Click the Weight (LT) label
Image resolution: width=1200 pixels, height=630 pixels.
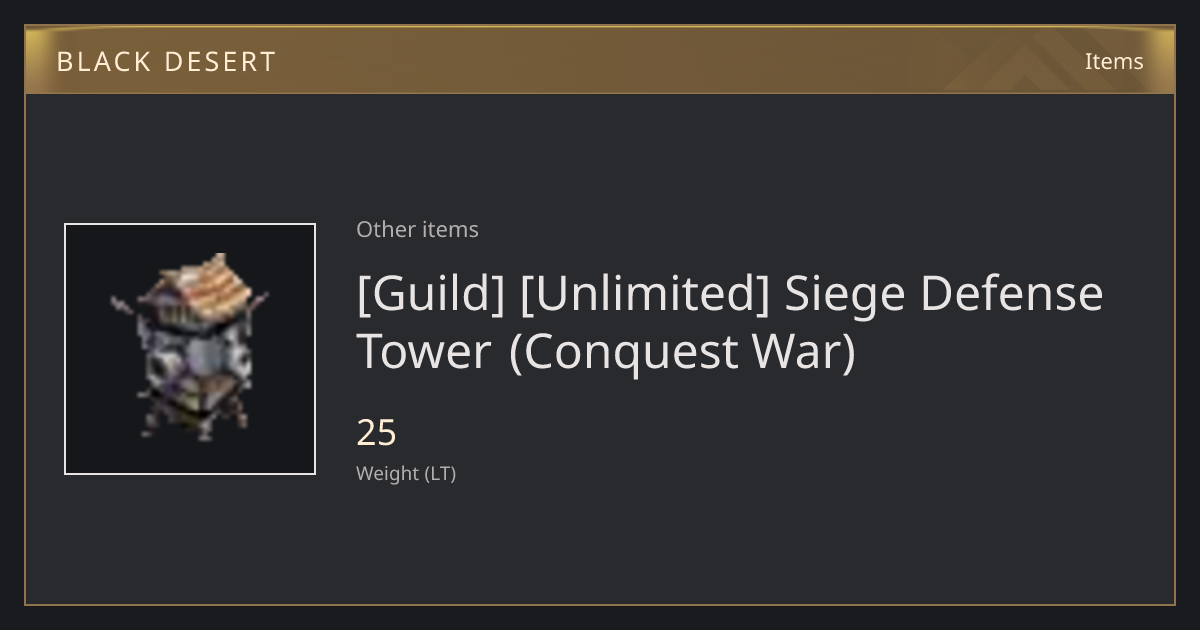(x=406, y=474)
